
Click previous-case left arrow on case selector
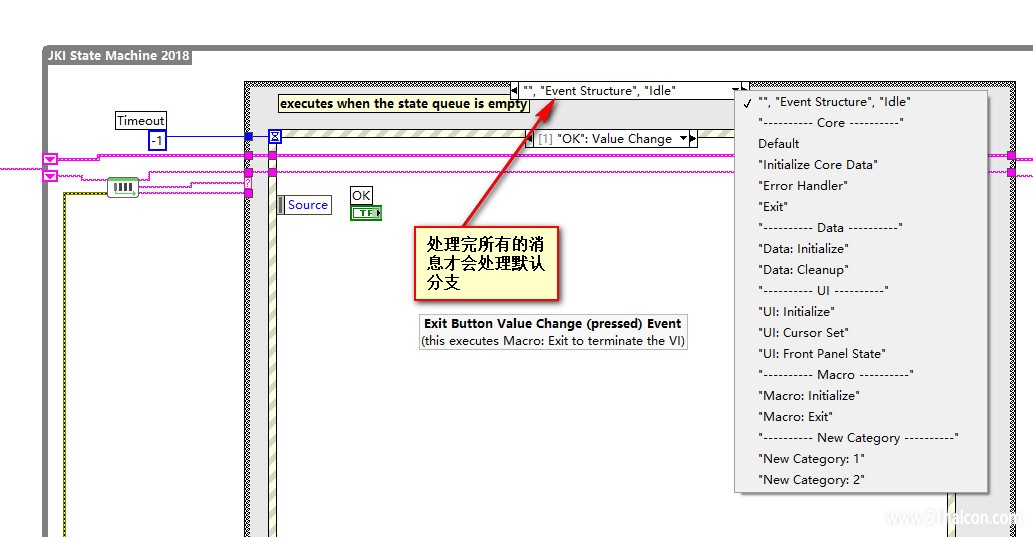[x=515, y=91]
